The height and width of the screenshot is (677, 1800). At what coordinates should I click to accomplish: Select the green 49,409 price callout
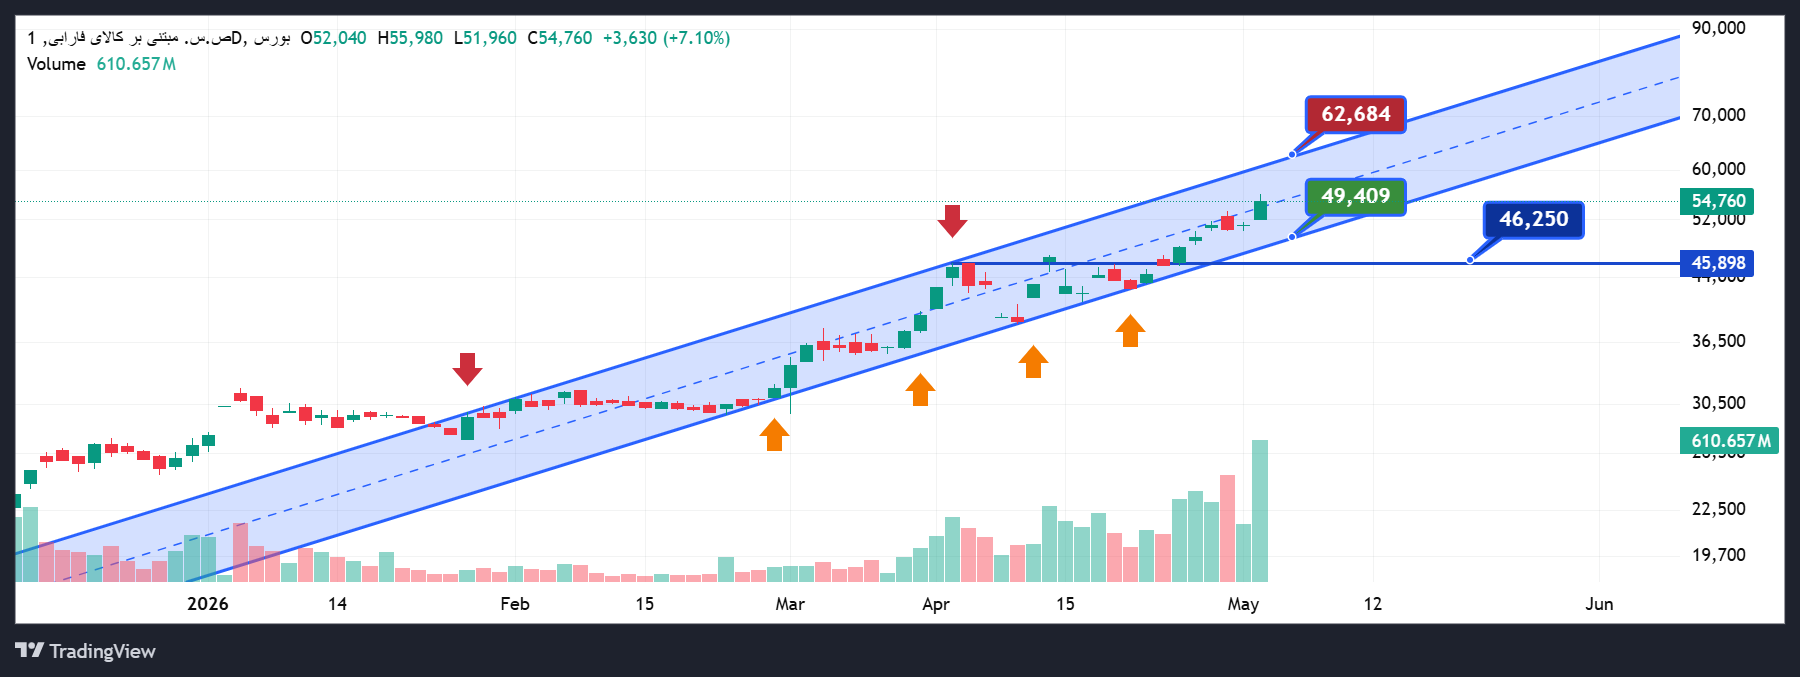(1355, 196)
